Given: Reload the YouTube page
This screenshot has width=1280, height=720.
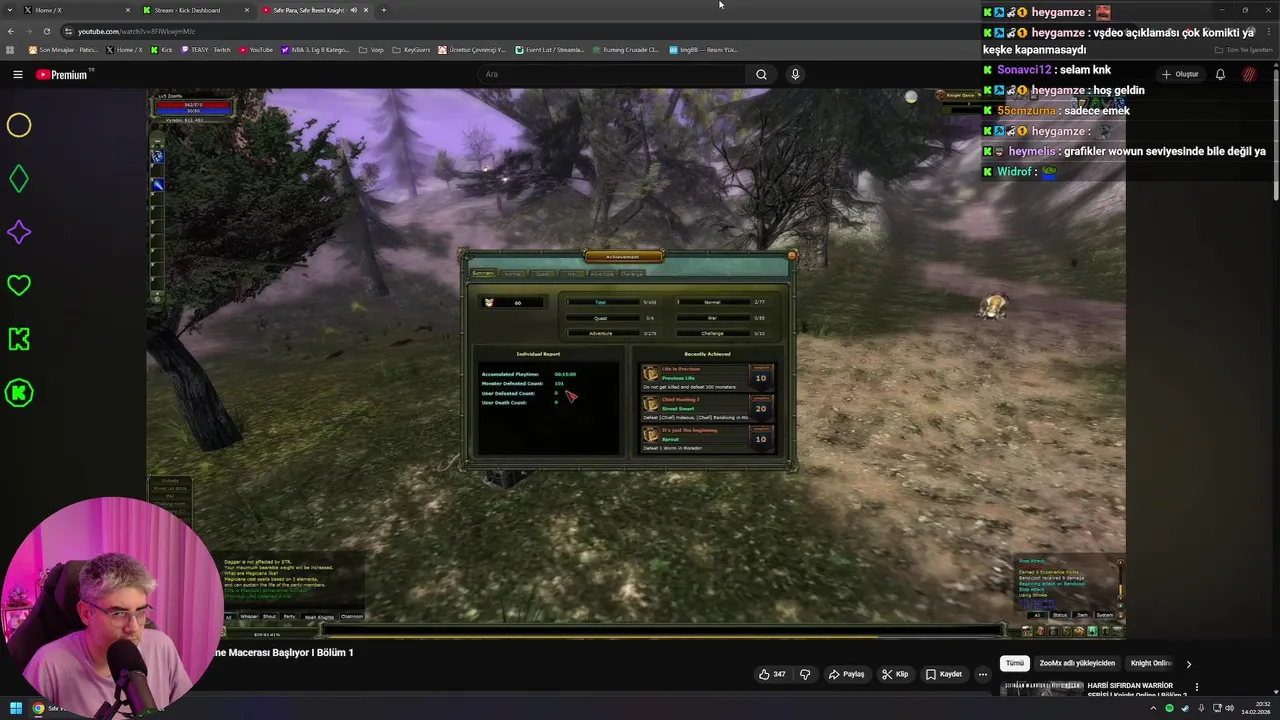Looking at the screenshot, I should click(x=46, y=31).
